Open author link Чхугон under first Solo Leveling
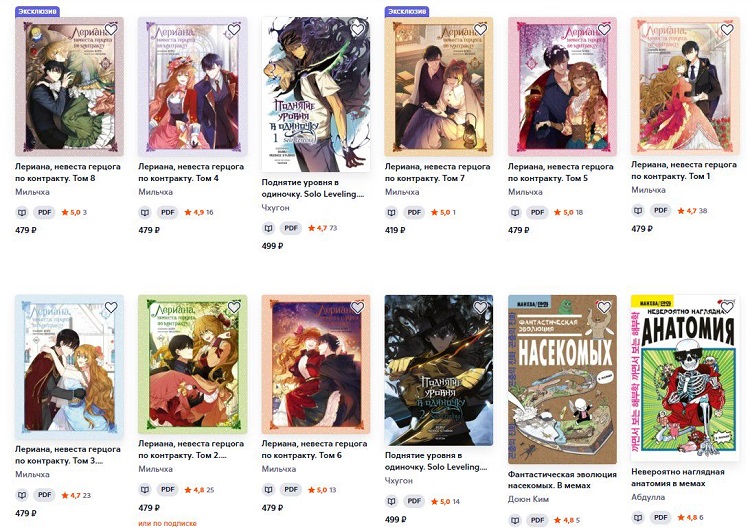This screenshot has height=528, width=750. pyautogui.click(x=276, y=208)
